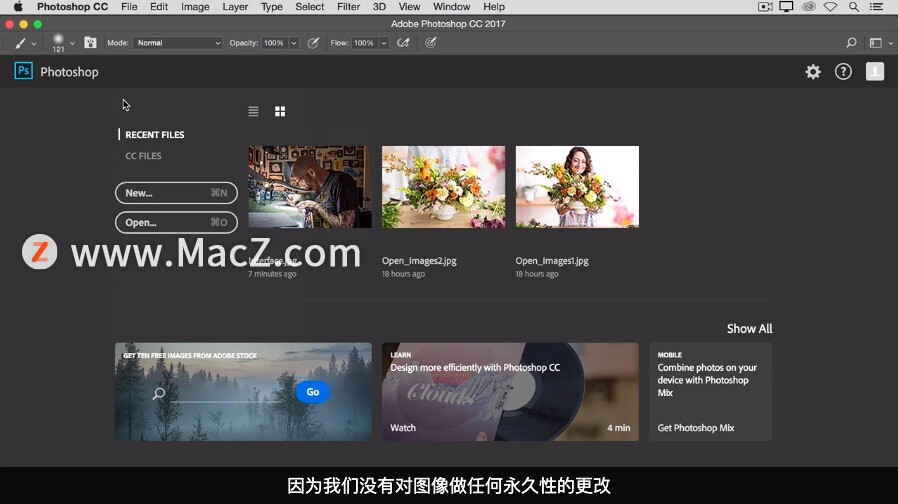Click the New... button

coord(176,193)
